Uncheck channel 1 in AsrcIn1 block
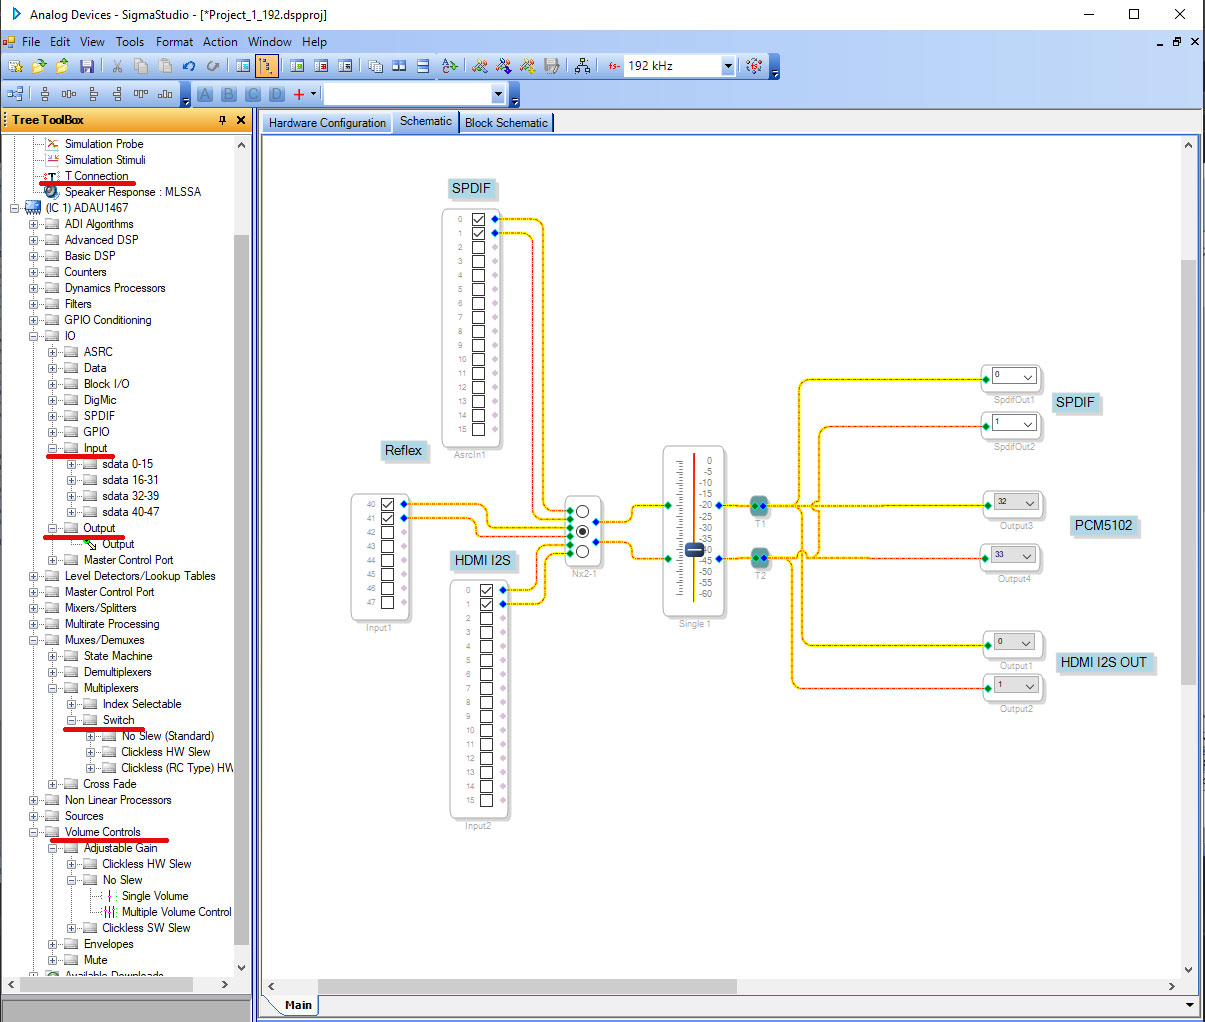Image resolution: width=1205 pixels, height=1022 pixels. [x=478, y=233]
